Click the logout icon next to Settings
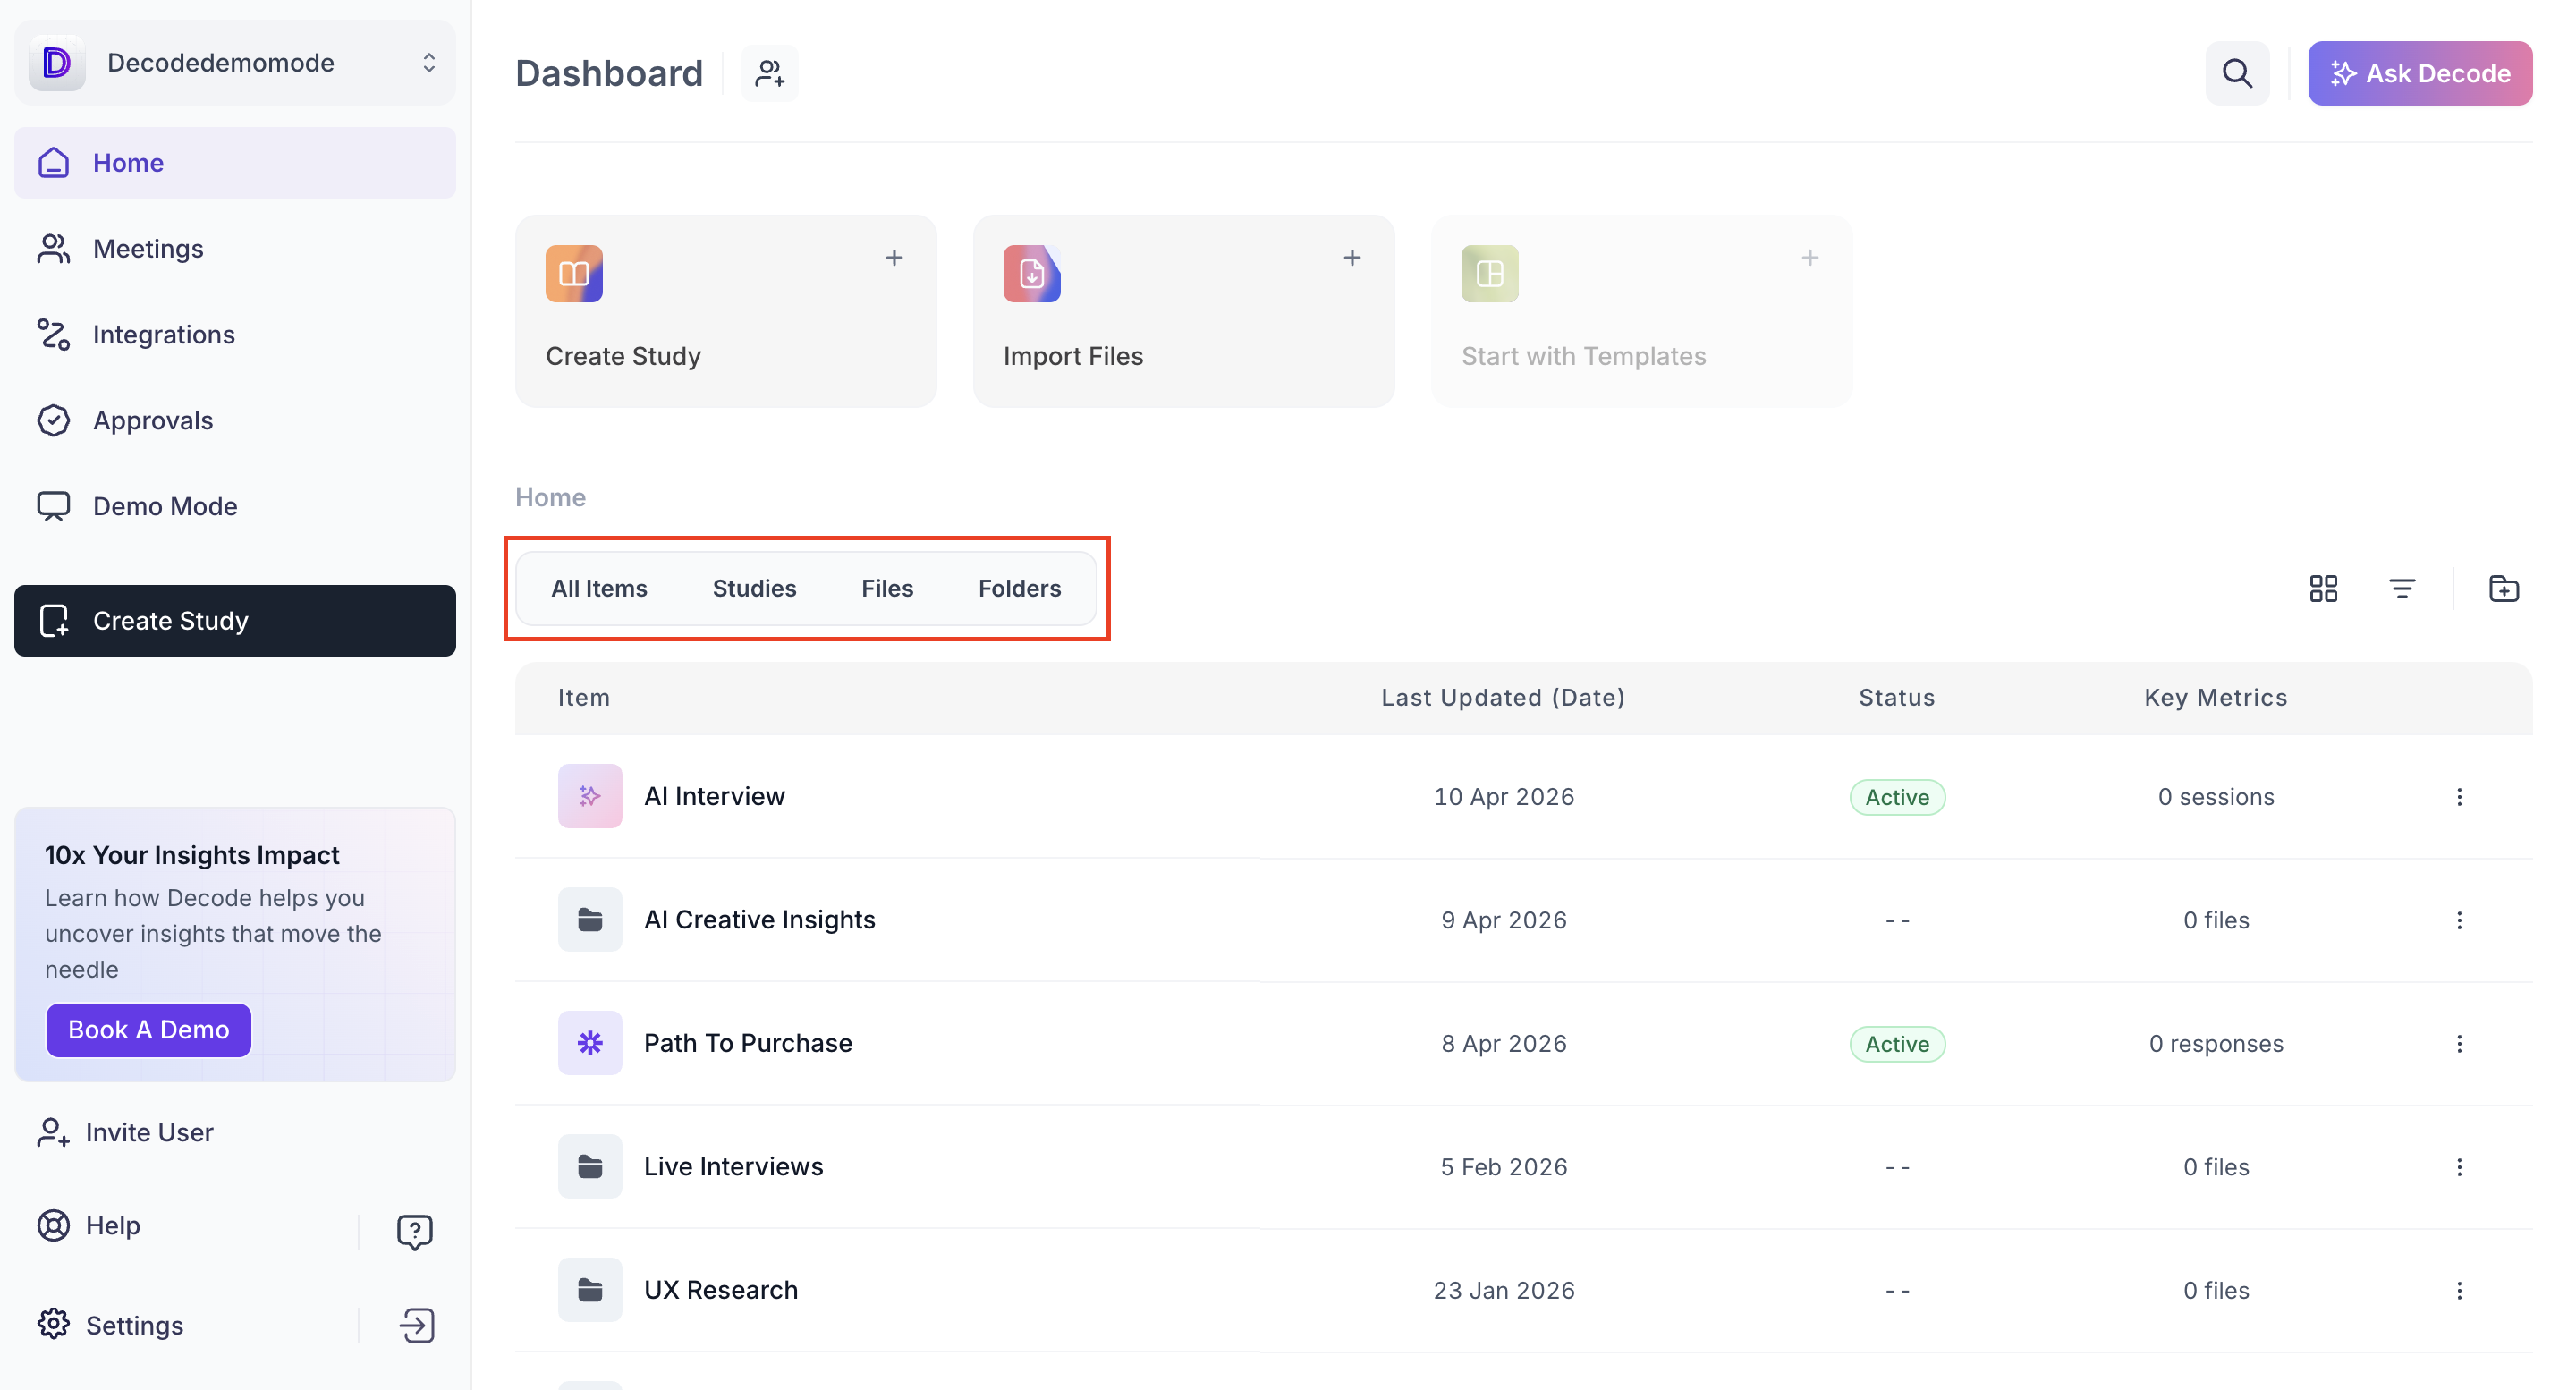2576x1390 pixels. tap(416, 1325)
